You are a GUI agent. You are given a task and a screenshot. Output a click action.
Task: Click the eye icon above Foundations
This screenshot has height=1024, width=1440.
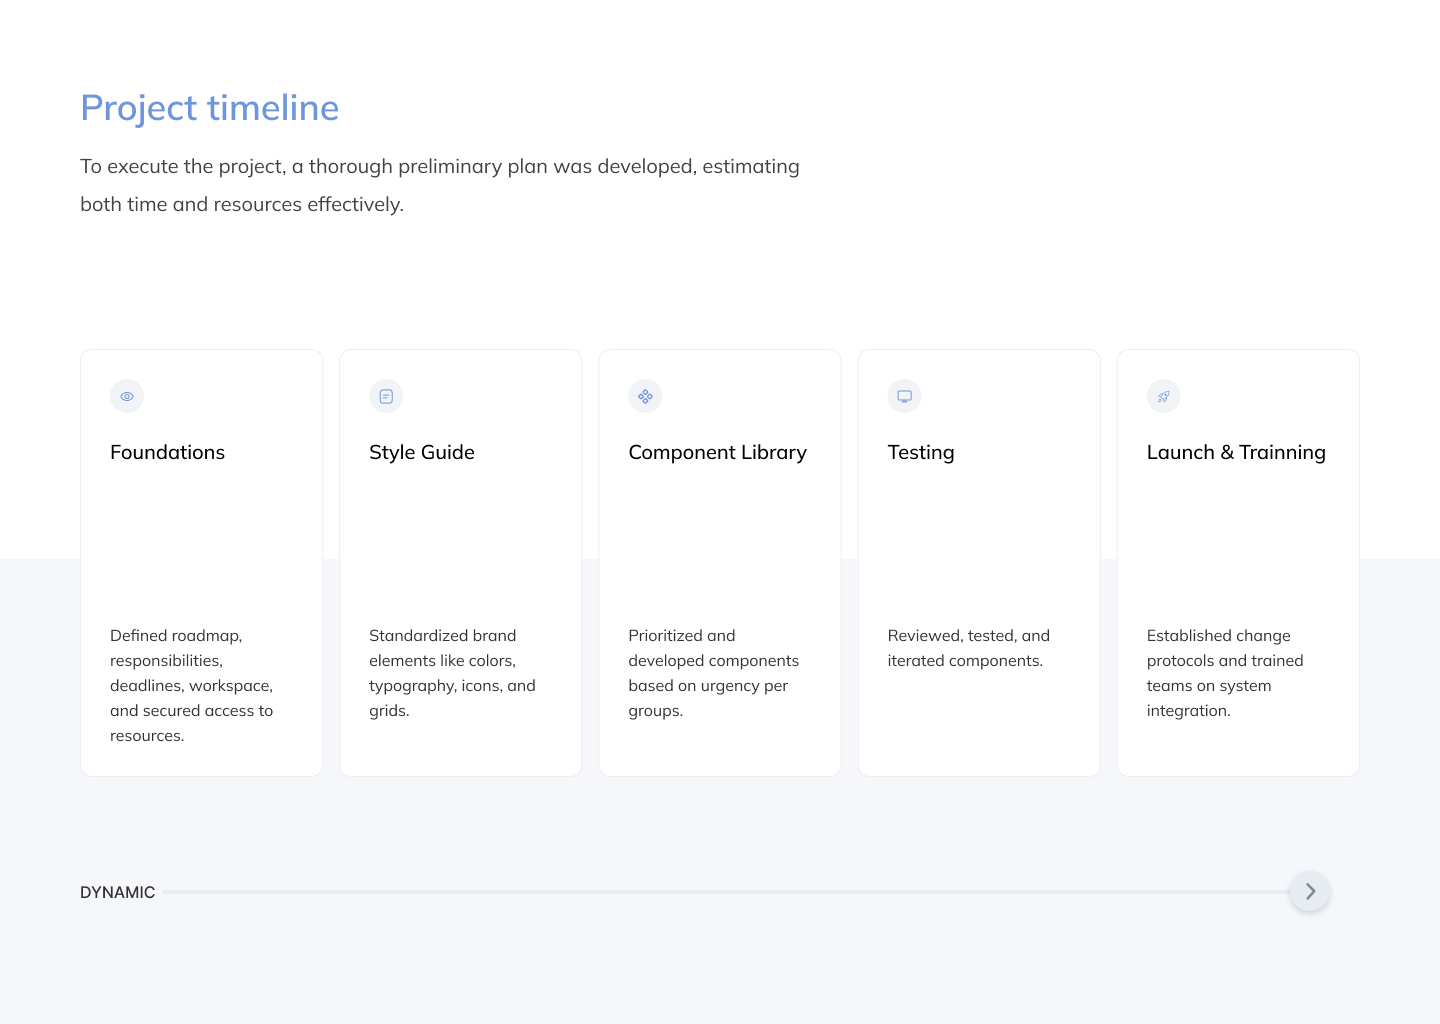(127, 396)
